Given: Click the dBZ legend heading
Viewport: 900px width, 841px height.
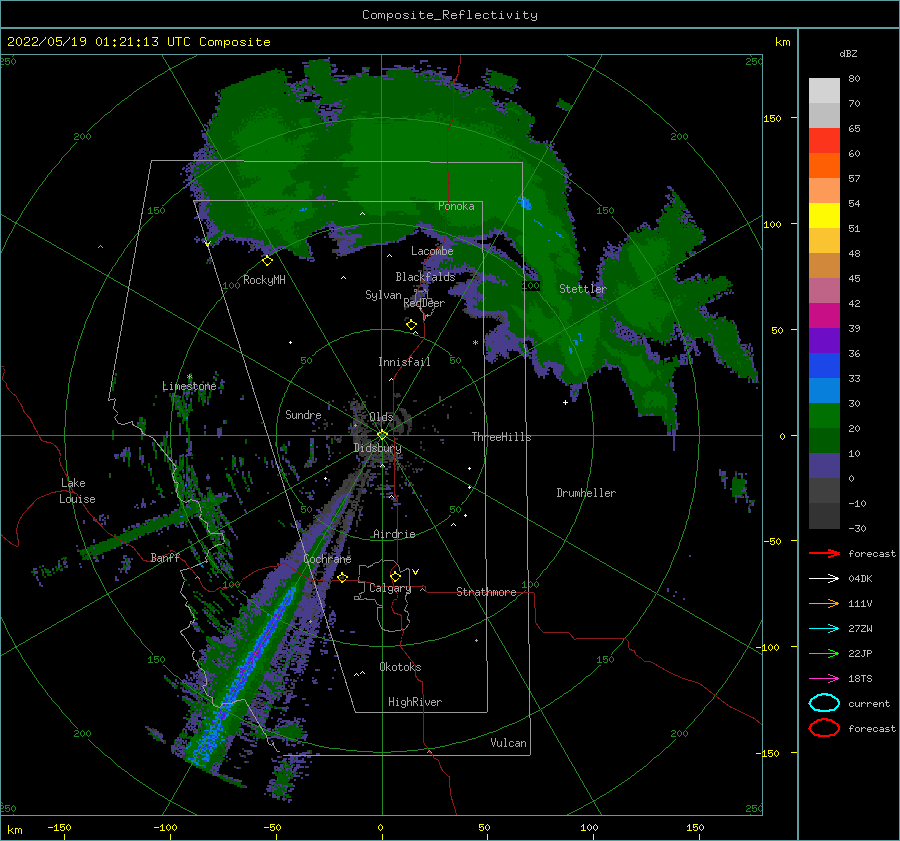Looking at the screenshot, I should tap(848, 54).
